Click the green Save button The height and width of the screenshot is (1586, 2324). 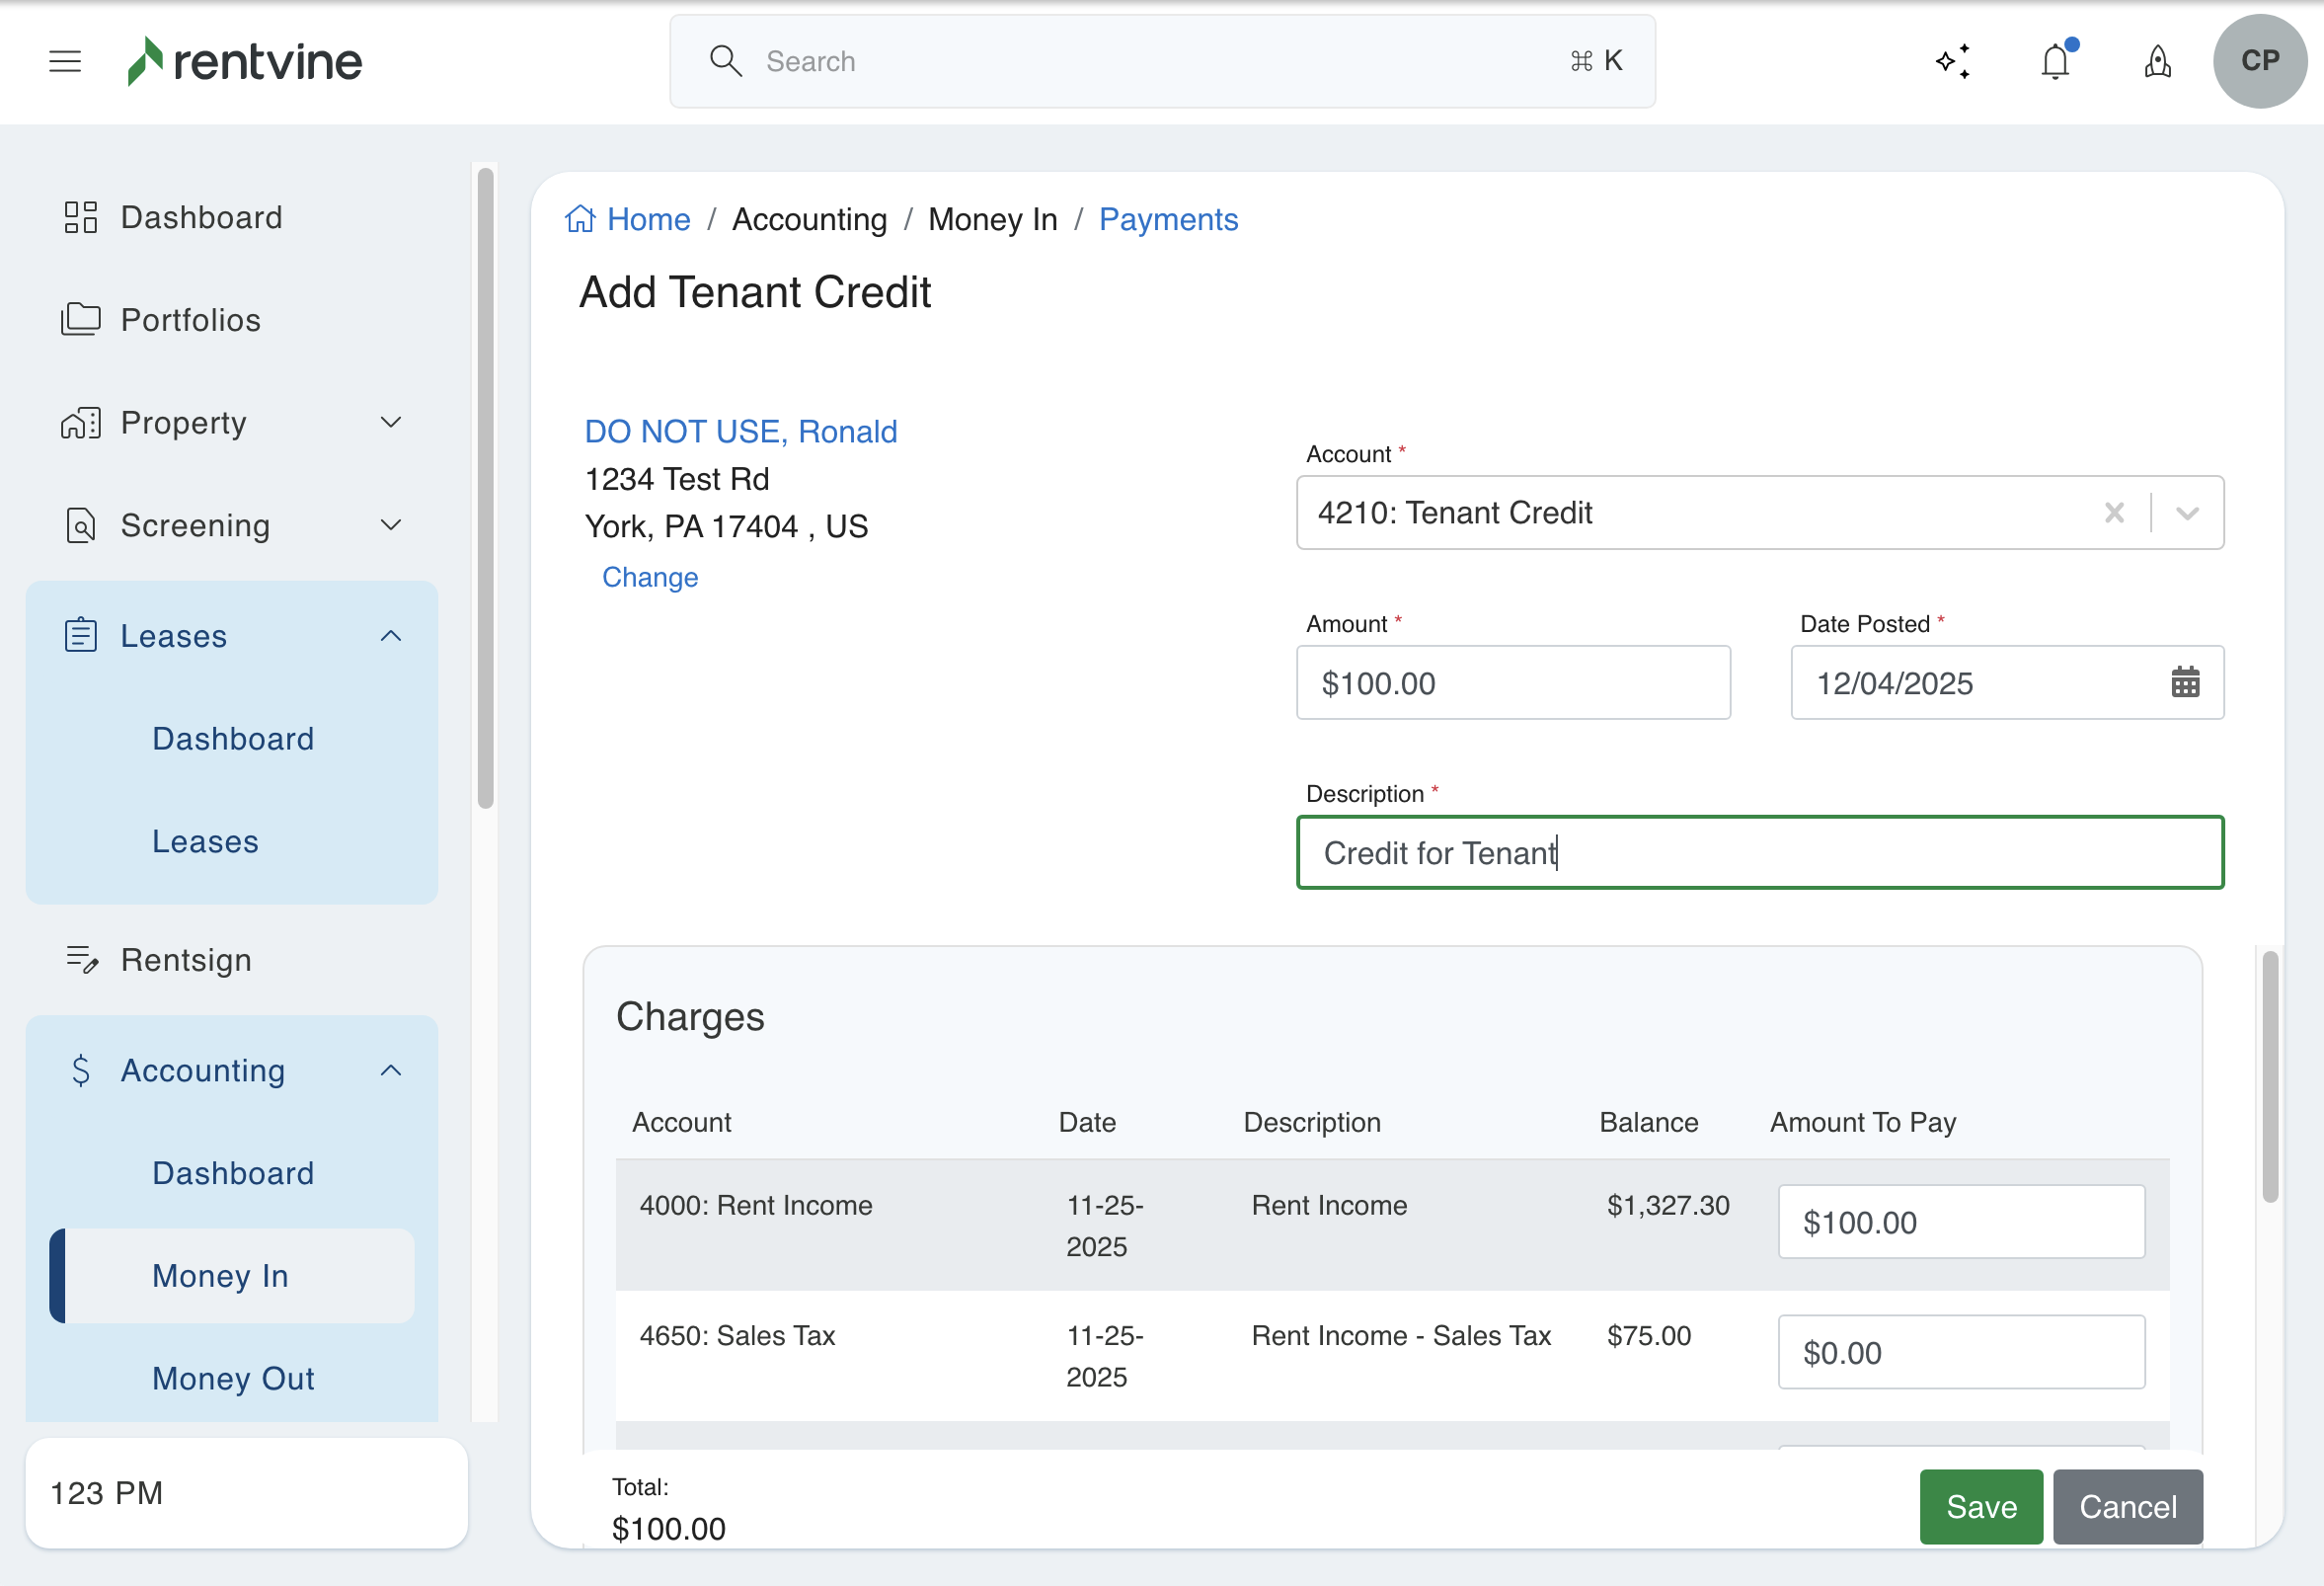point(1980,1506)
